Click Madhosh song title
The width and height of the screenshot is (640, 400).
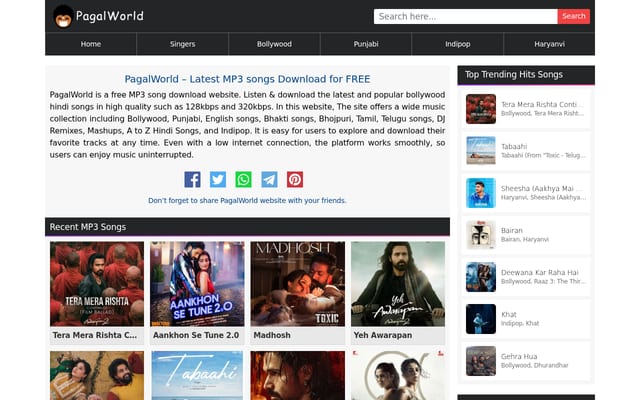coord(272,335)
